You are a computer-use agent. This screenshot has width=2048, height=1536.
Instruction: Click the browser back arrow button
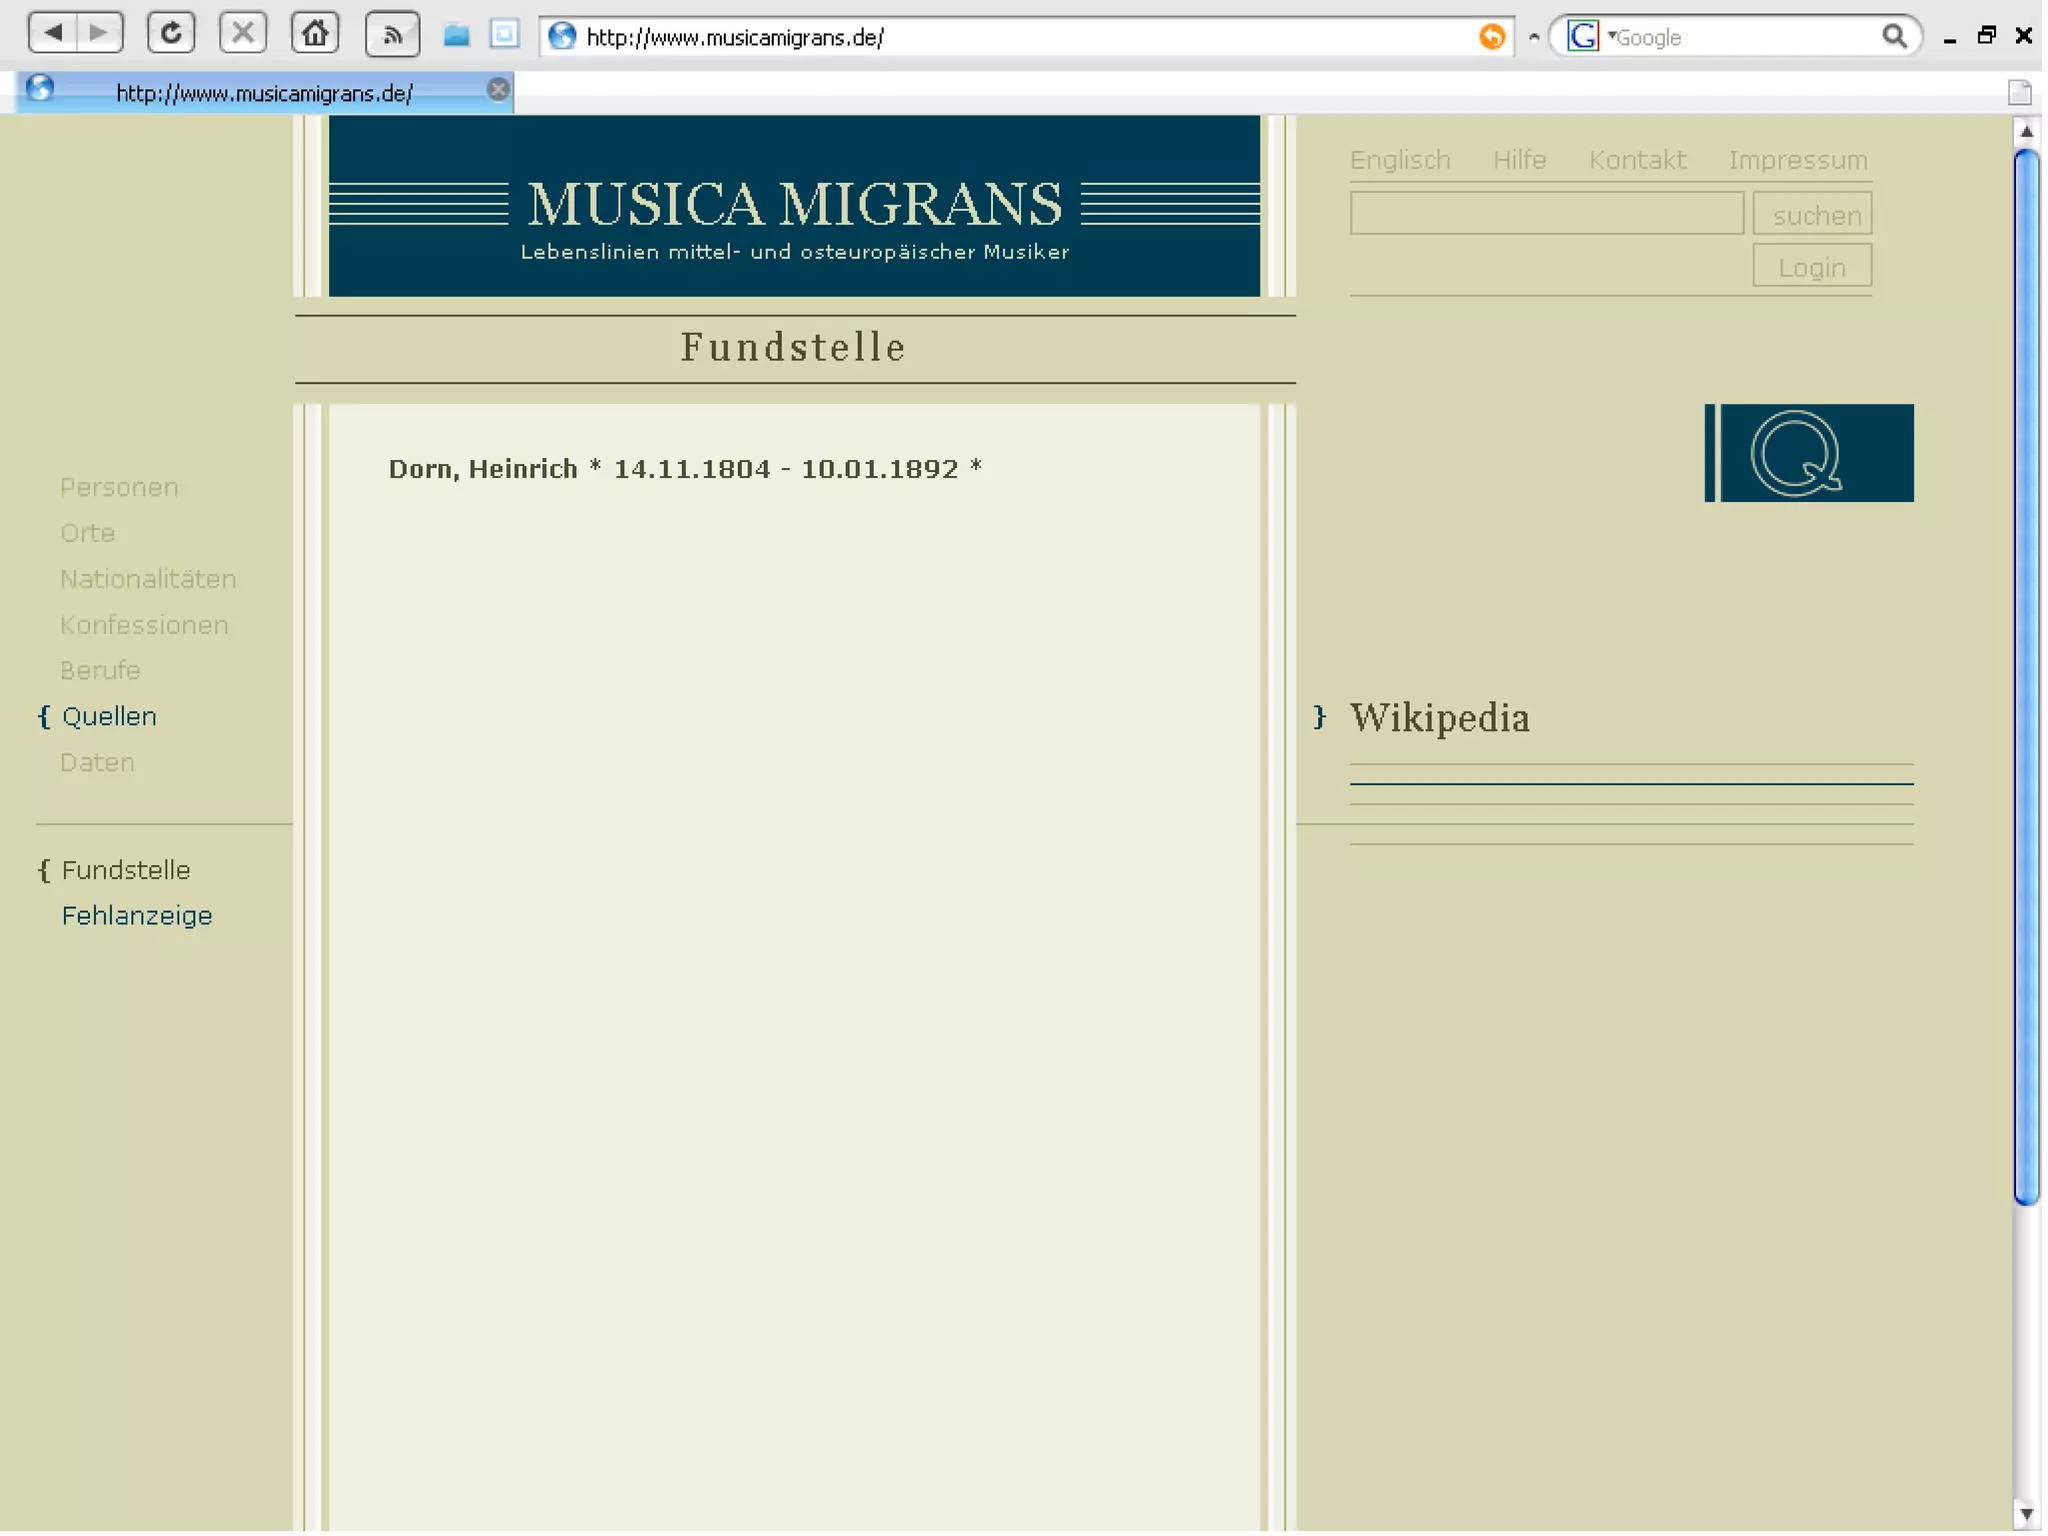pos(53,33)
